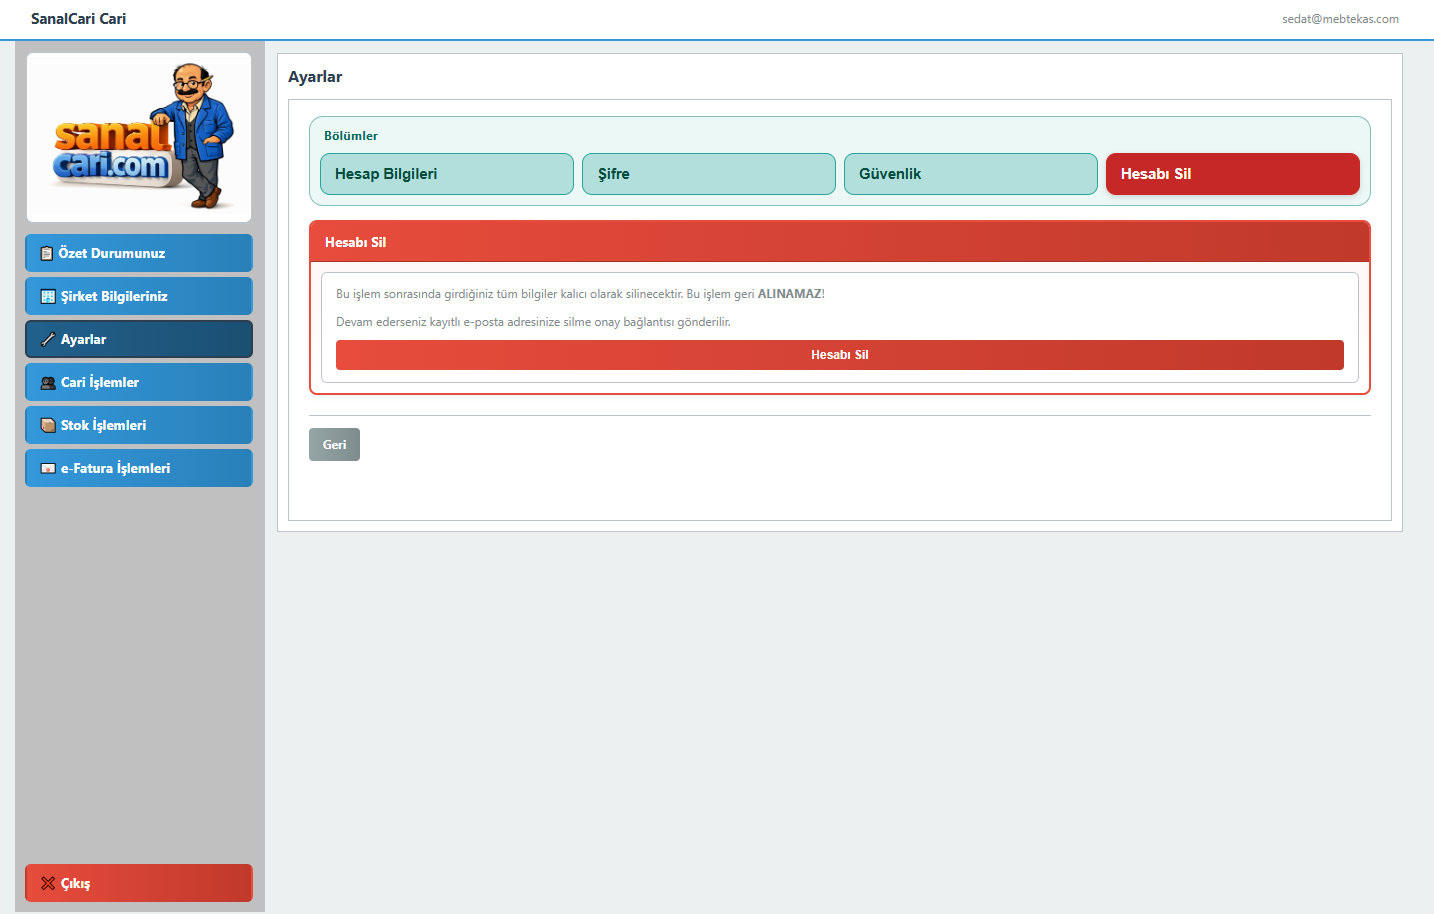Select the Şirket Bilgileriniz building icon
Viewport: 1434px width, 914px height.
[x=47, y=296]
